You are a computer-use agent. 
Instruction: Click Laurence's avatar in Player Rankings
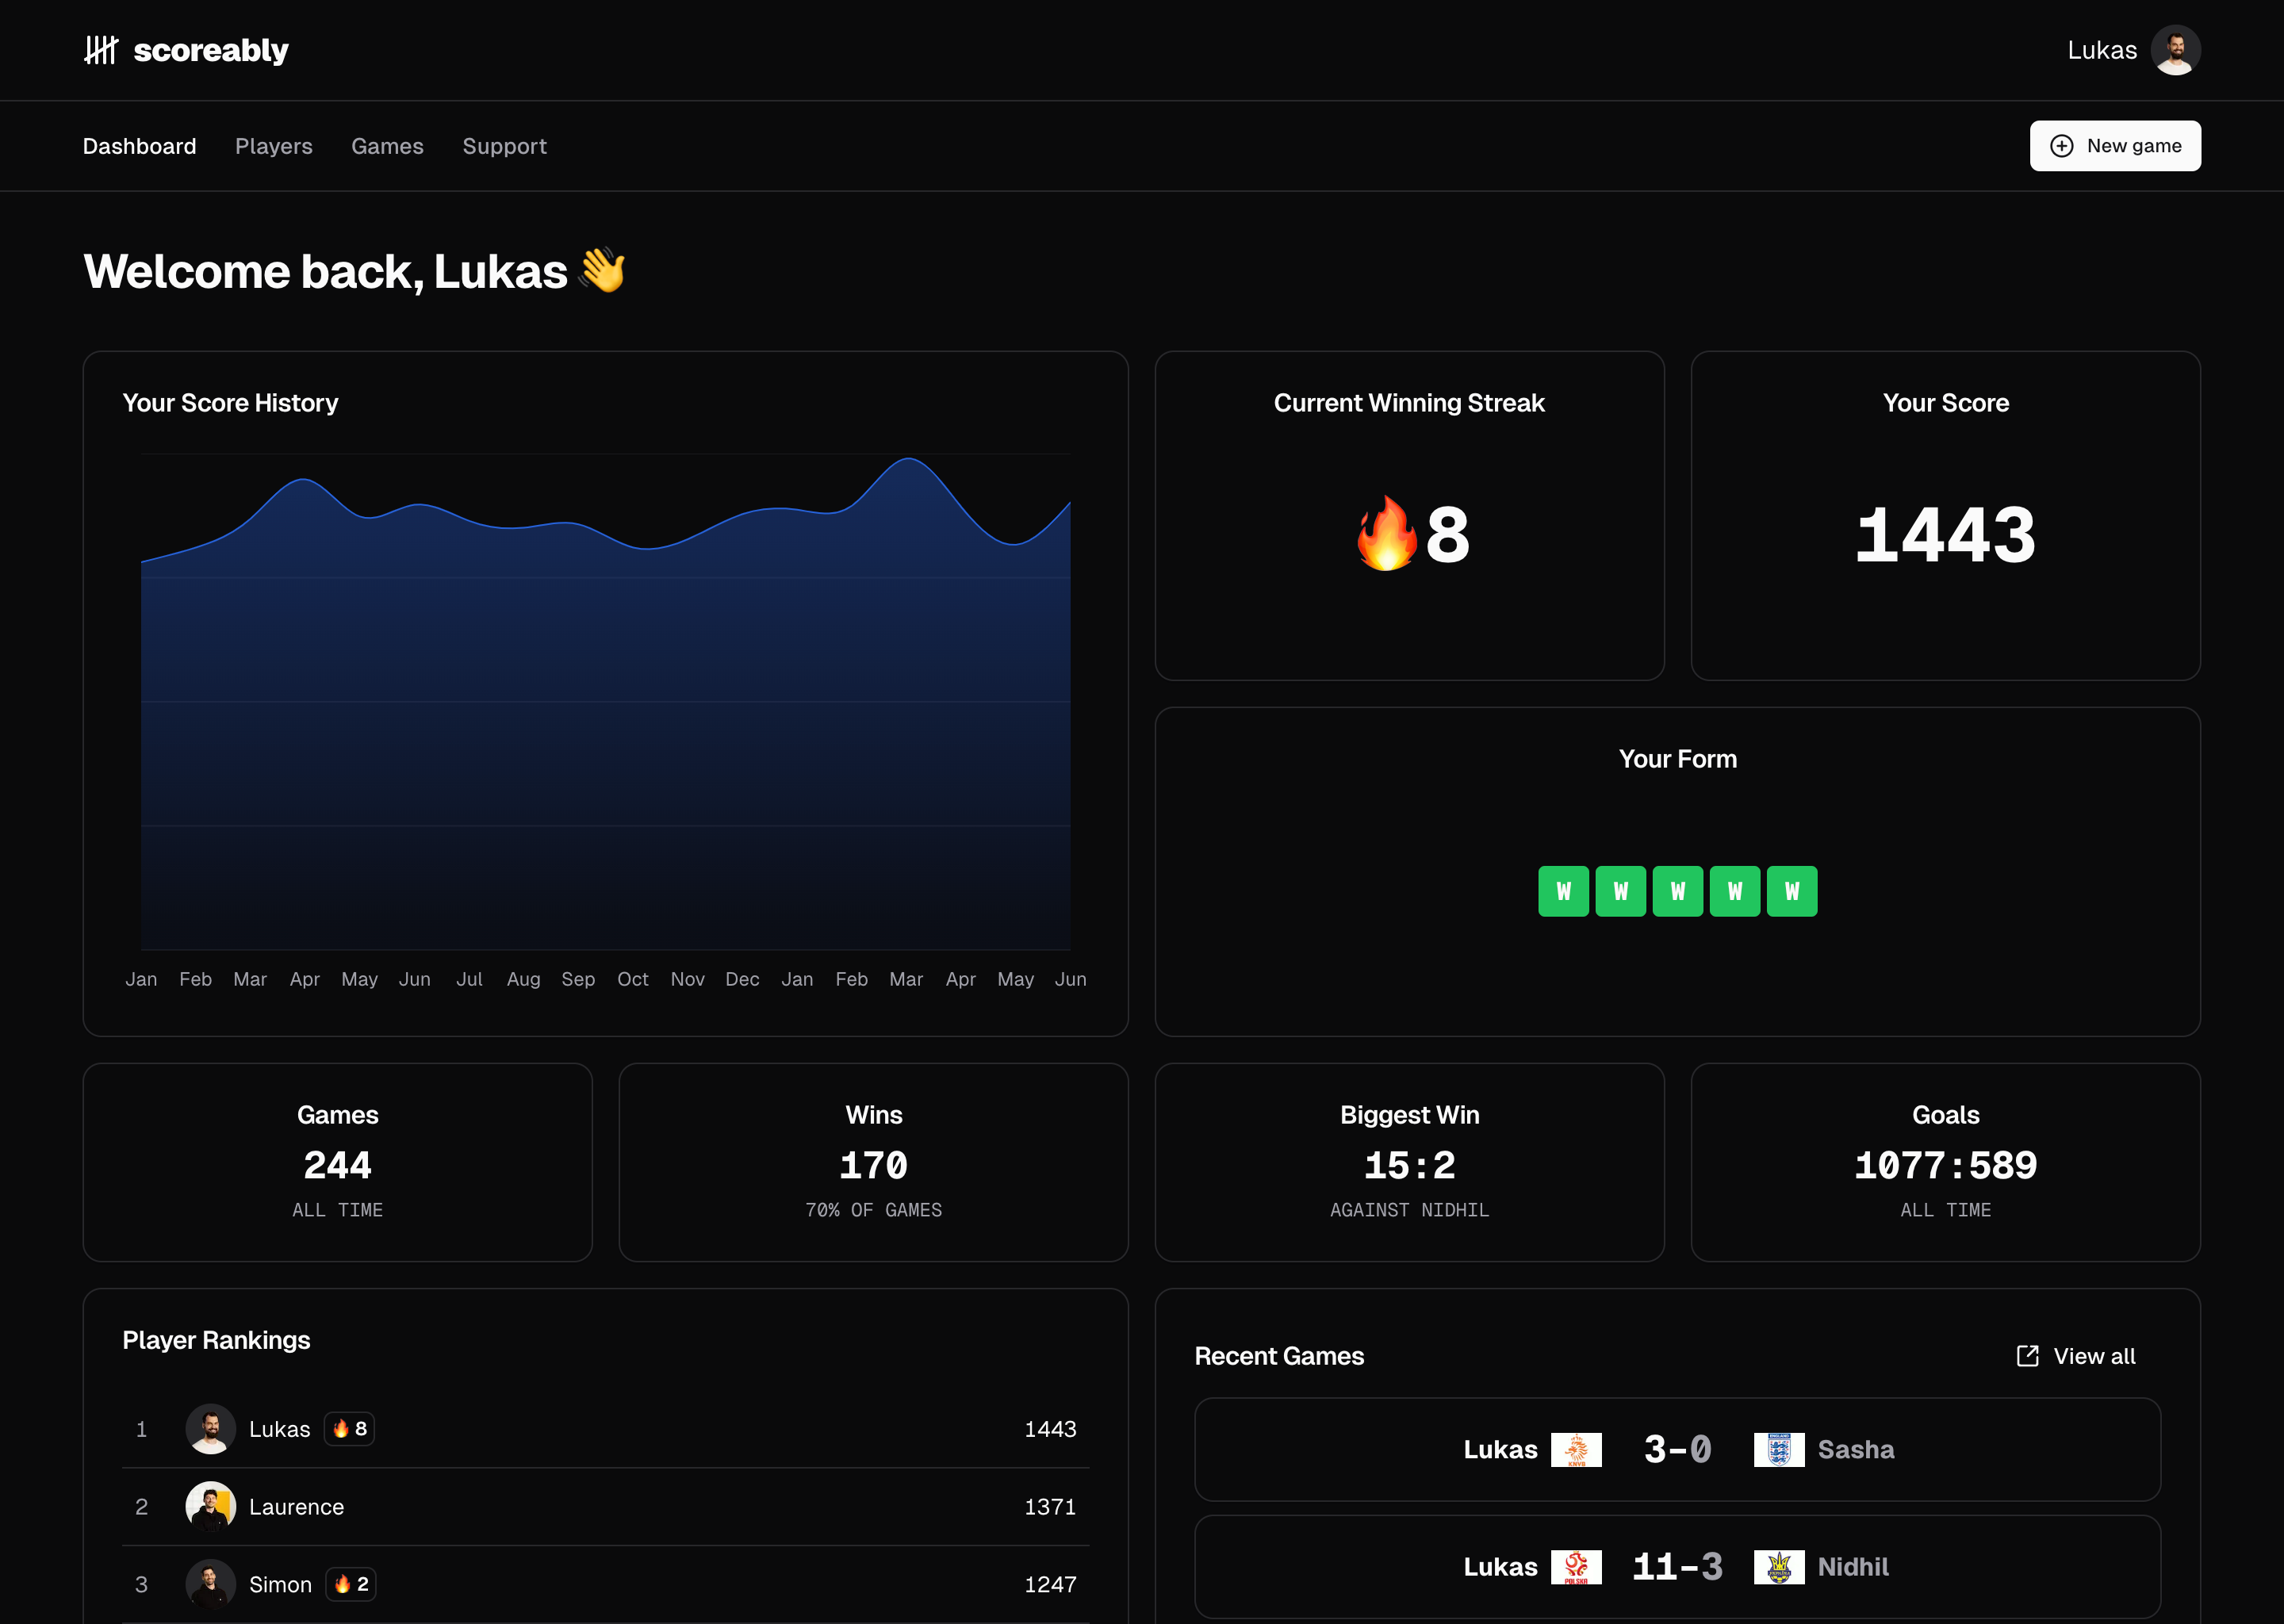(210, 1507)
